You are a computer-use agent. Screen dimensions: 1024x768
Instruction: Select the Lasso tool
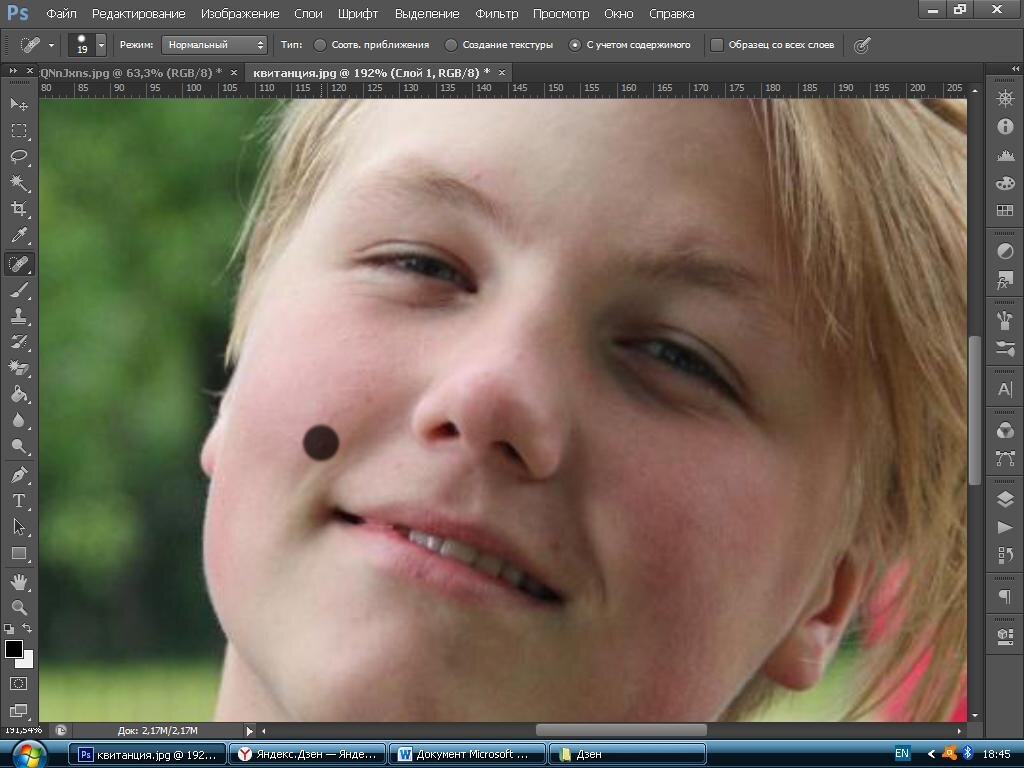[x=18, y=157]
